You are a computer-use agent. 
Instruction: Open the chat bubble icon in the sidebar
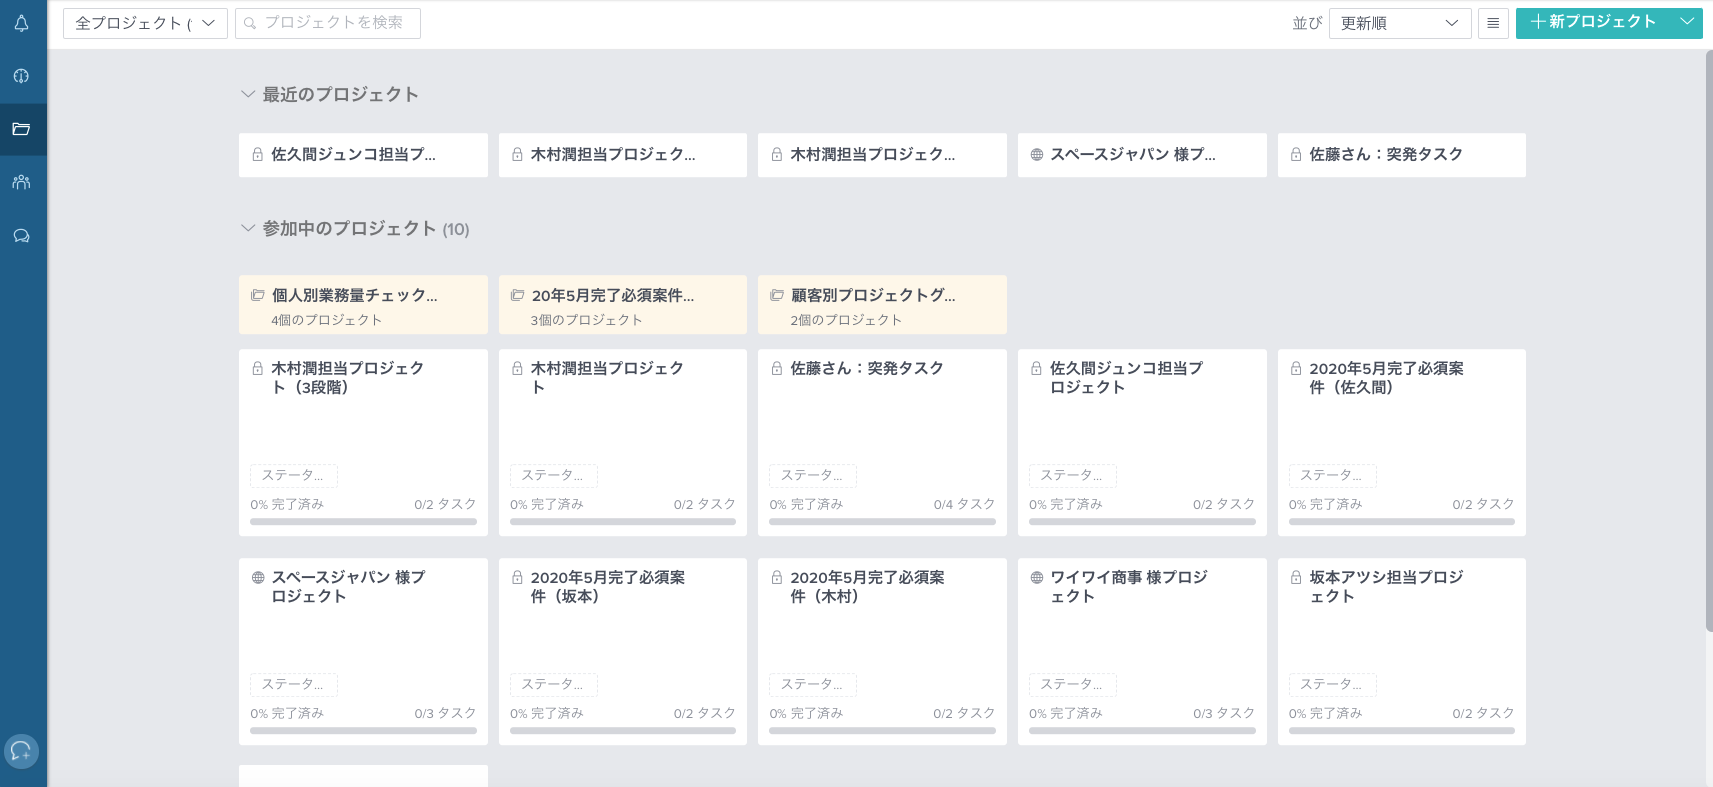coord(21,236)
